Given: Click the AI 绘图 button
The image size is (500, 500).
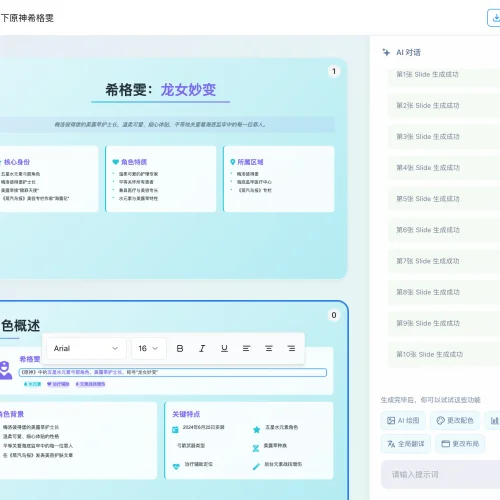Looking at the screenshot, I should (403, 421).
